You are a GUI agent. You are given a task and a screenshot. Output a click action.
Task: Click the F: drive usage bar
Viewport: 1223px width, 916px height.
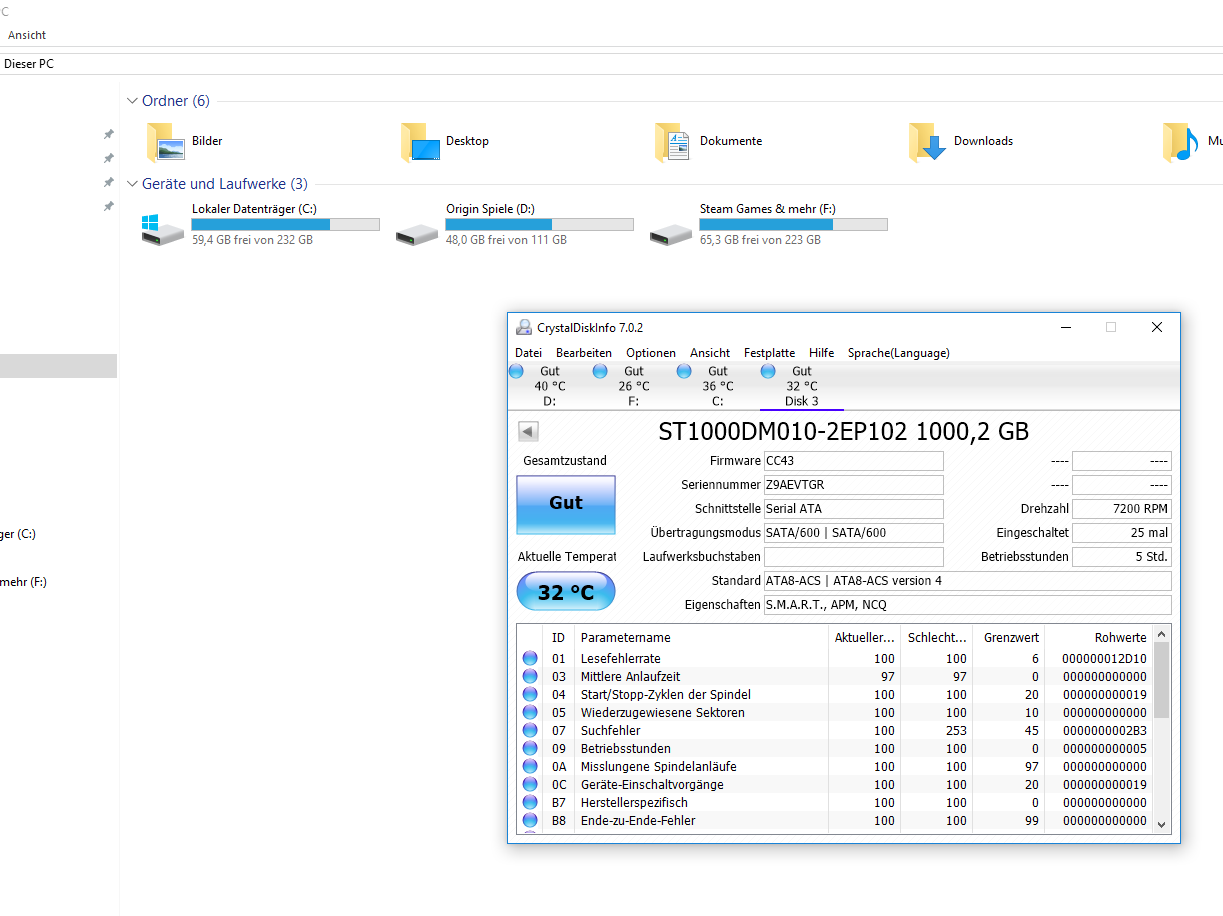point(793,224)
